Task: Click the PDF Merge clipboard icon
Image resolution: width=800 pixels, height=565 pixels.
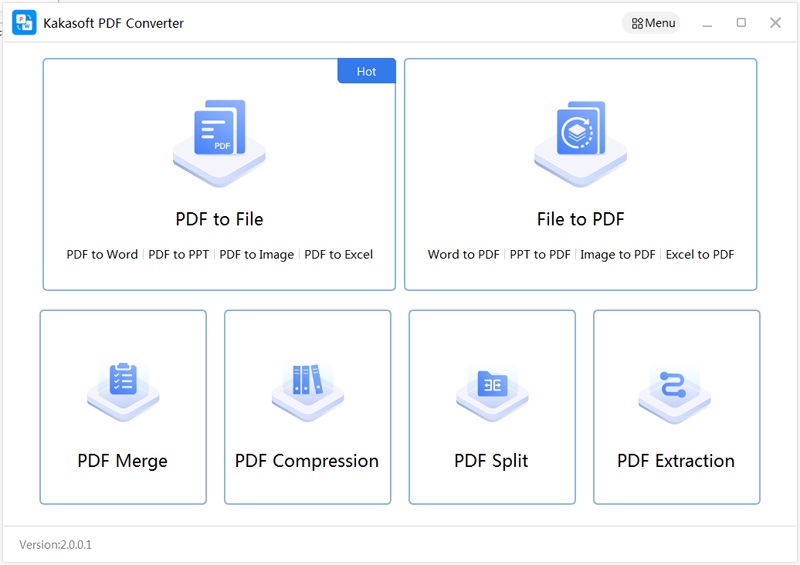Action: (x=123, y=392)
